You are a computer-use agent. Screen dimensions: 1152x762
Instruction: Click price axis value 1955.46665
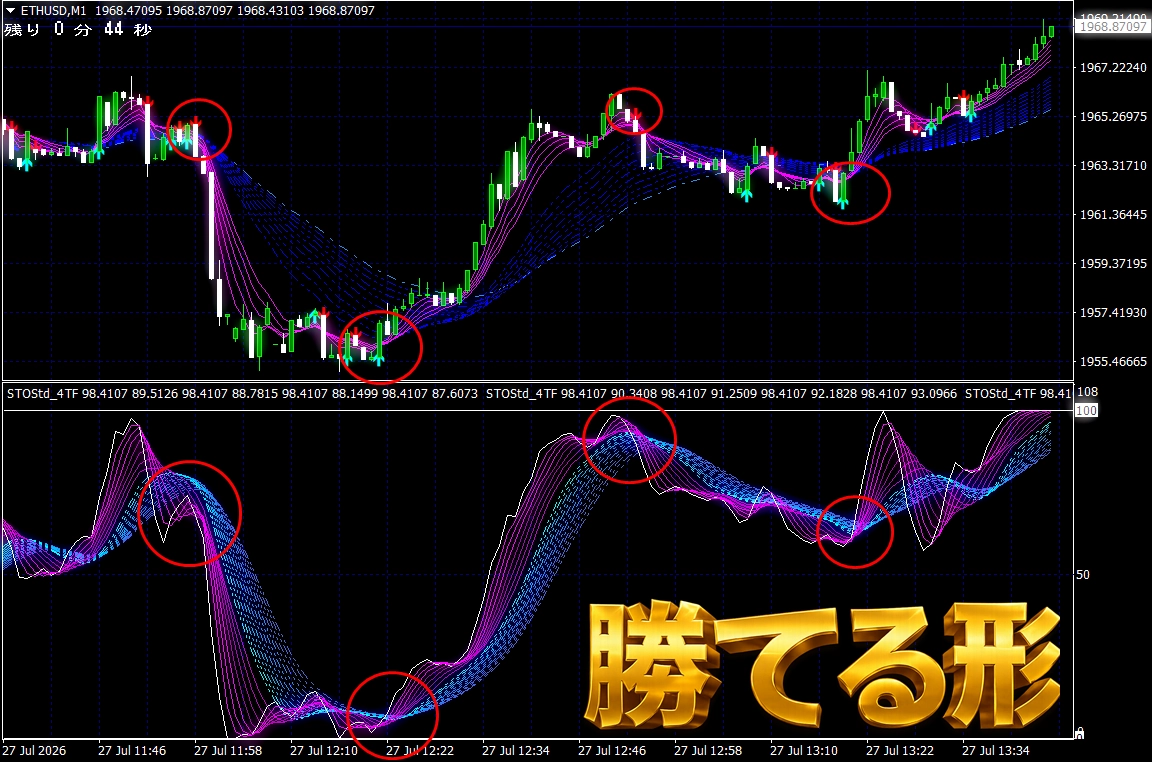pos(1112,362)
